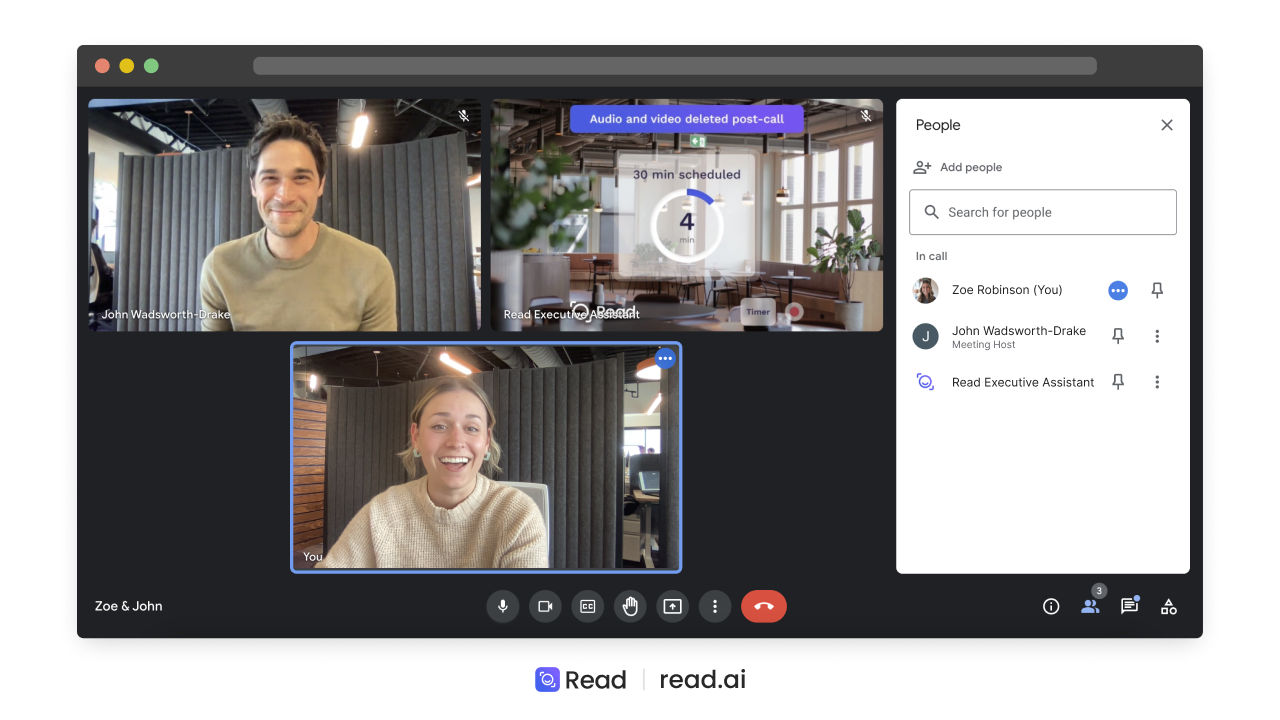Open more options in call controls

click(x=715, y=606)
